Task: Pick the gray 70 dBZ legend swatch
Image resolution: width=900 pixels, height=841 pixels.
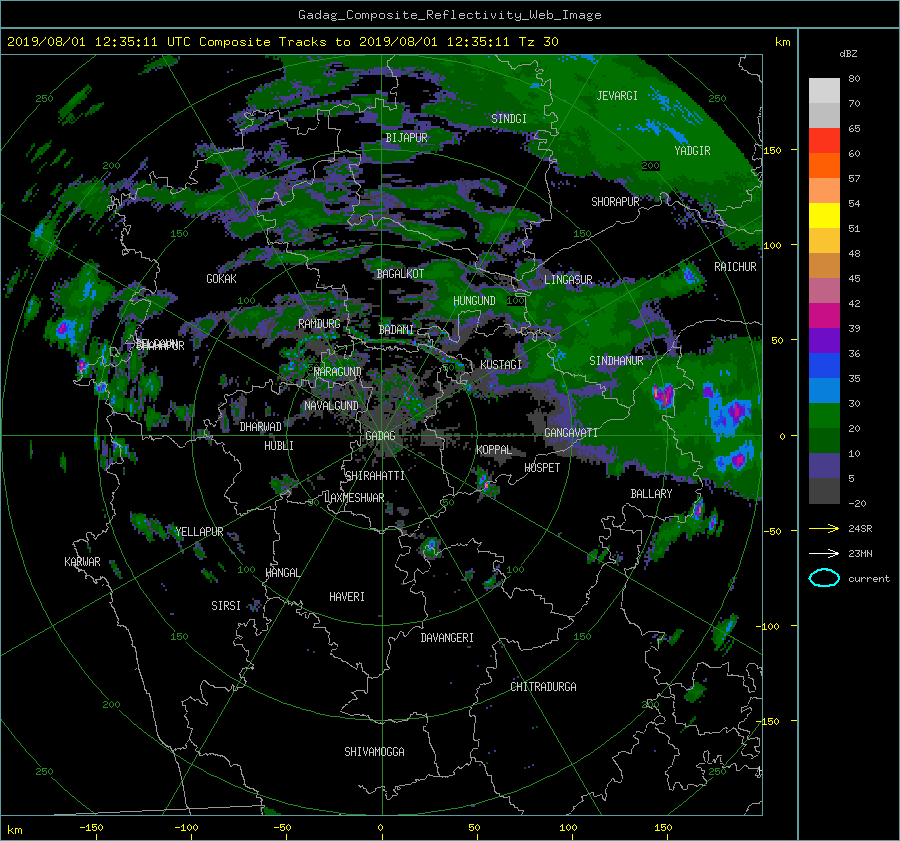Action: click(x=824, y=115)
